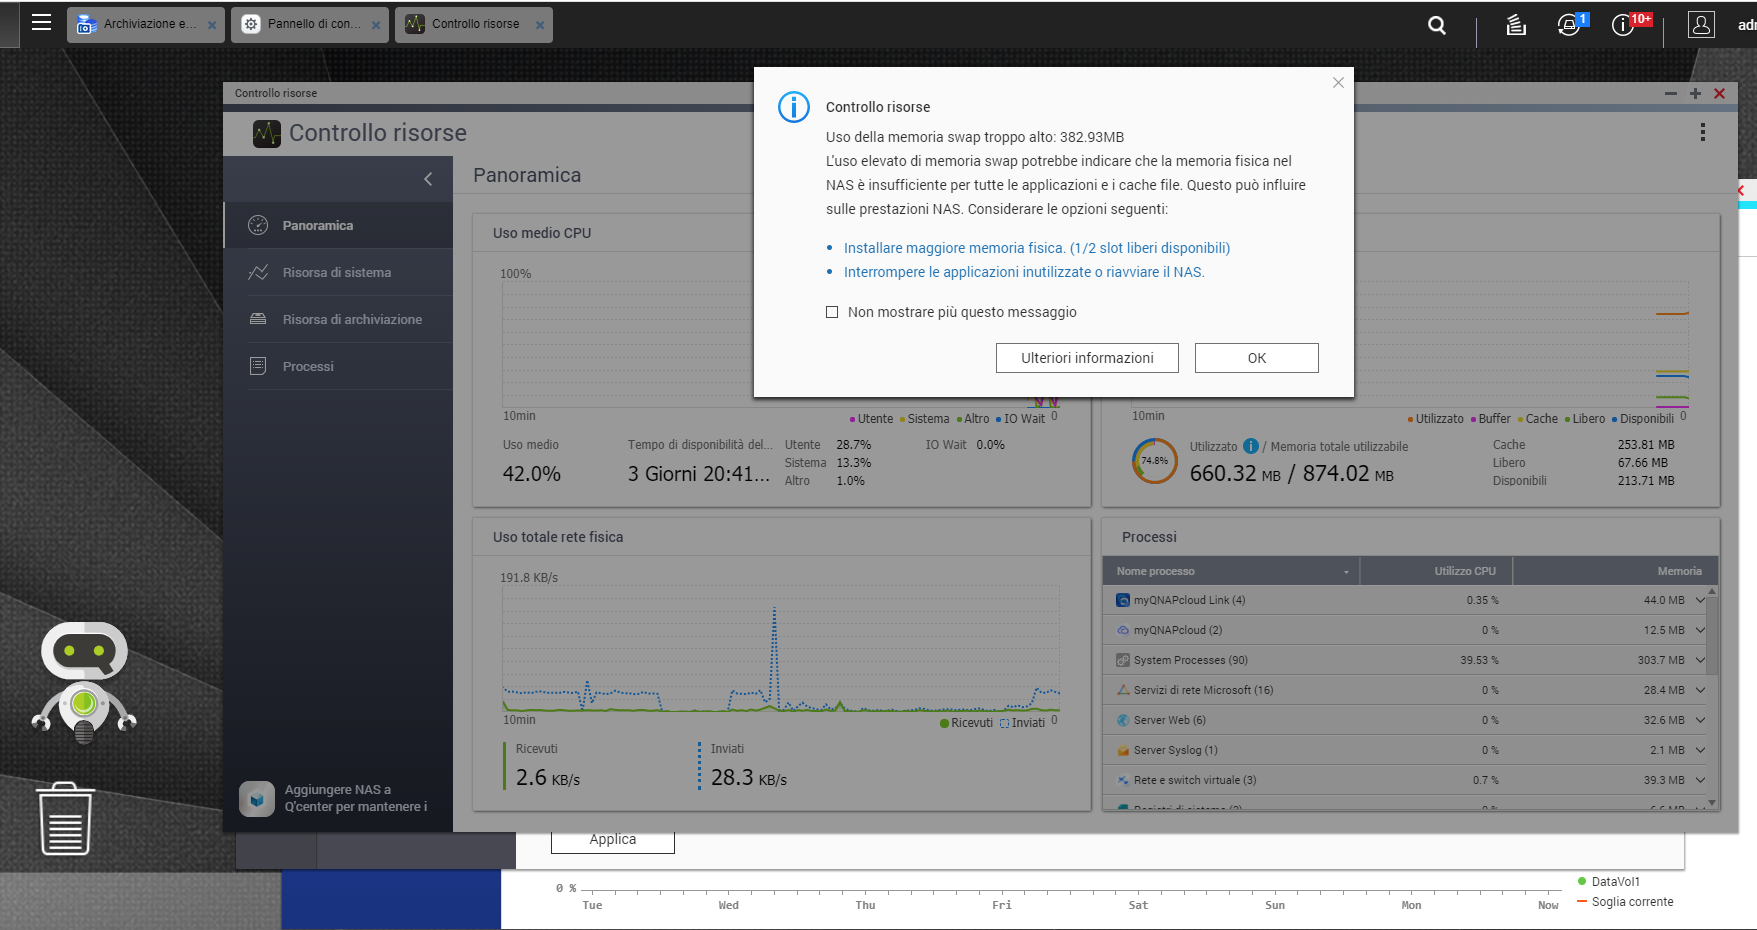Open the desktop recycle bin
The height and width of the screenshot is (930, 1757).
pos(66,819)
